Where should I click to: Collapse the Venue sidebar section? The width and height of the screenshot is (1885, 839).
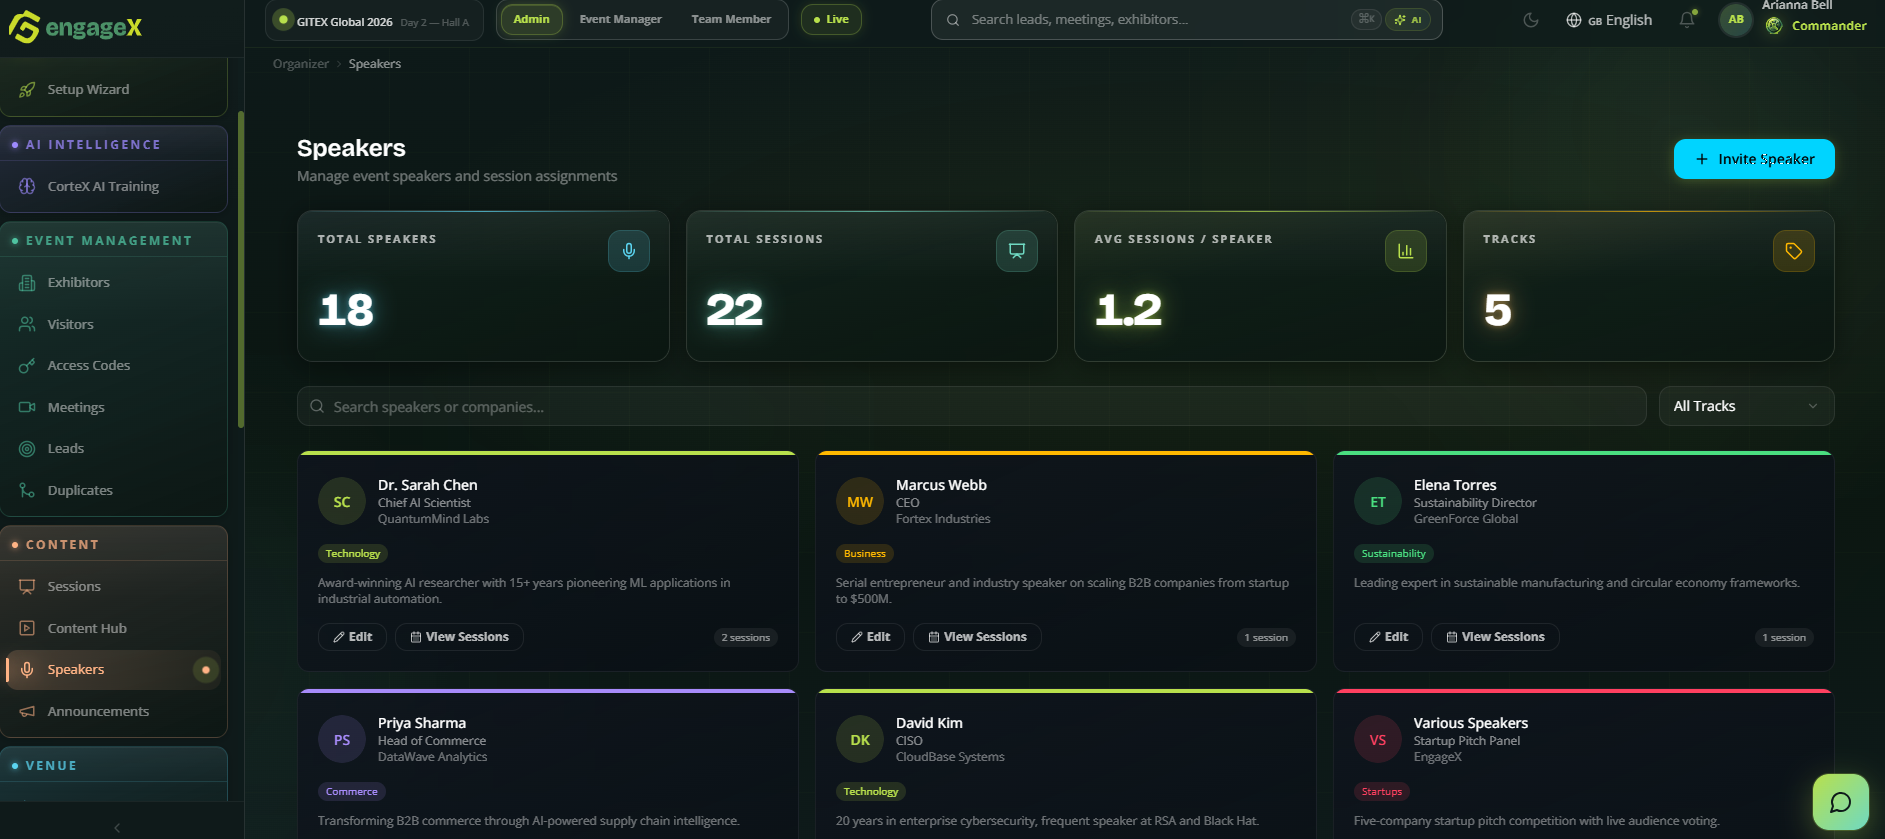[114, 766]
